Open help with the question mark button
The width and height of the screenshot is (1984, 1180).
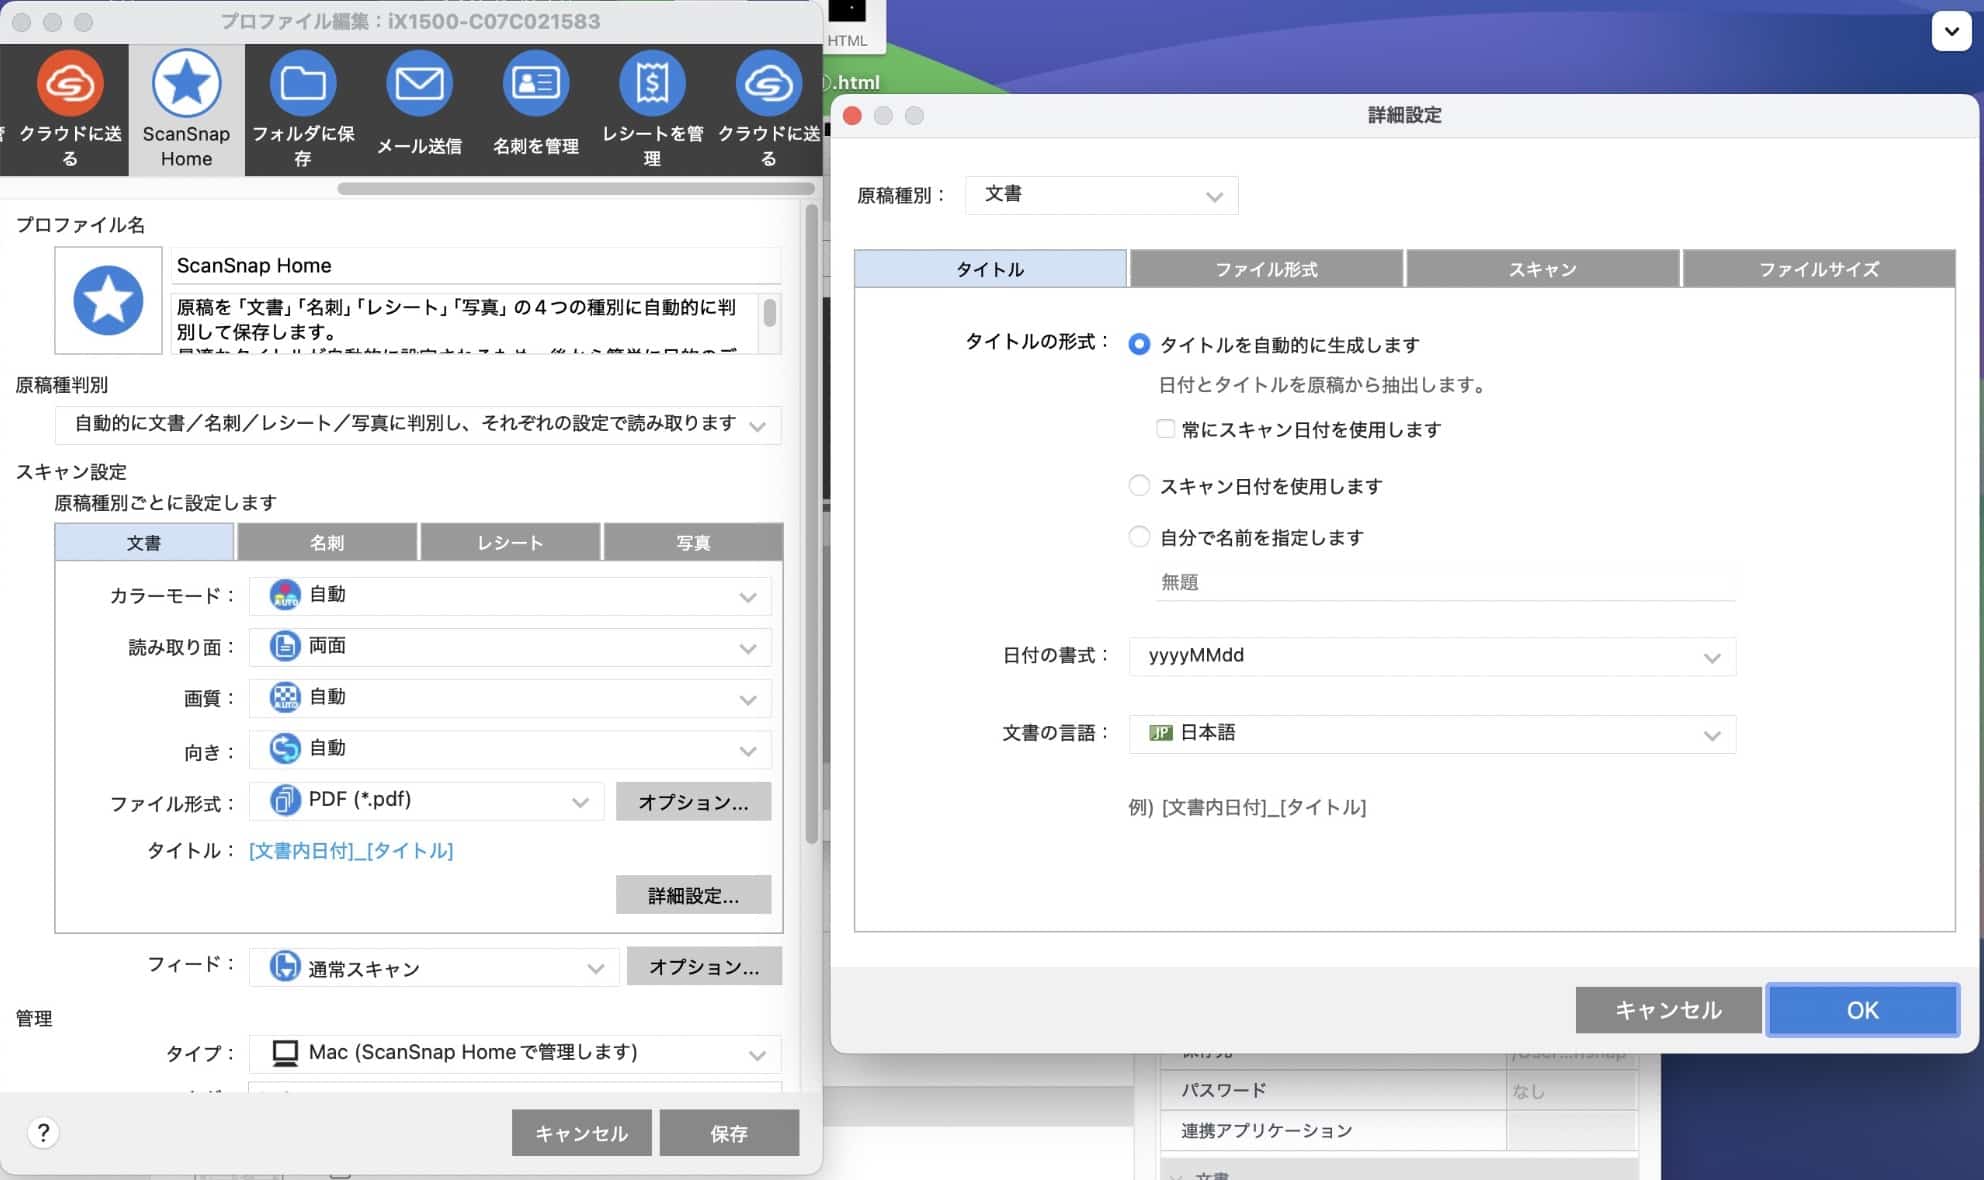click(42, 1133)
